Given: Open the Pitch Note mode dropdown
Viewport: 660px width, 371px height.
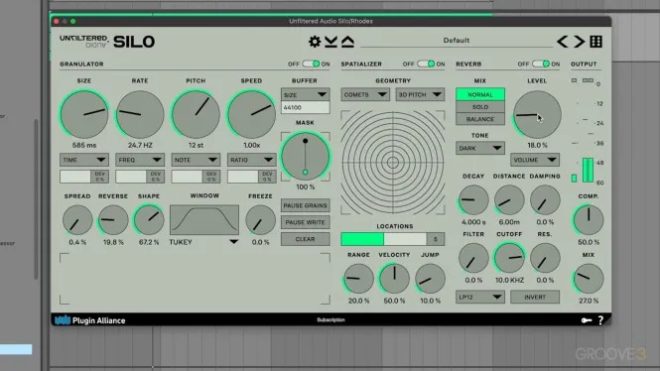Looking at the screenshot, I should coord(196,160).
